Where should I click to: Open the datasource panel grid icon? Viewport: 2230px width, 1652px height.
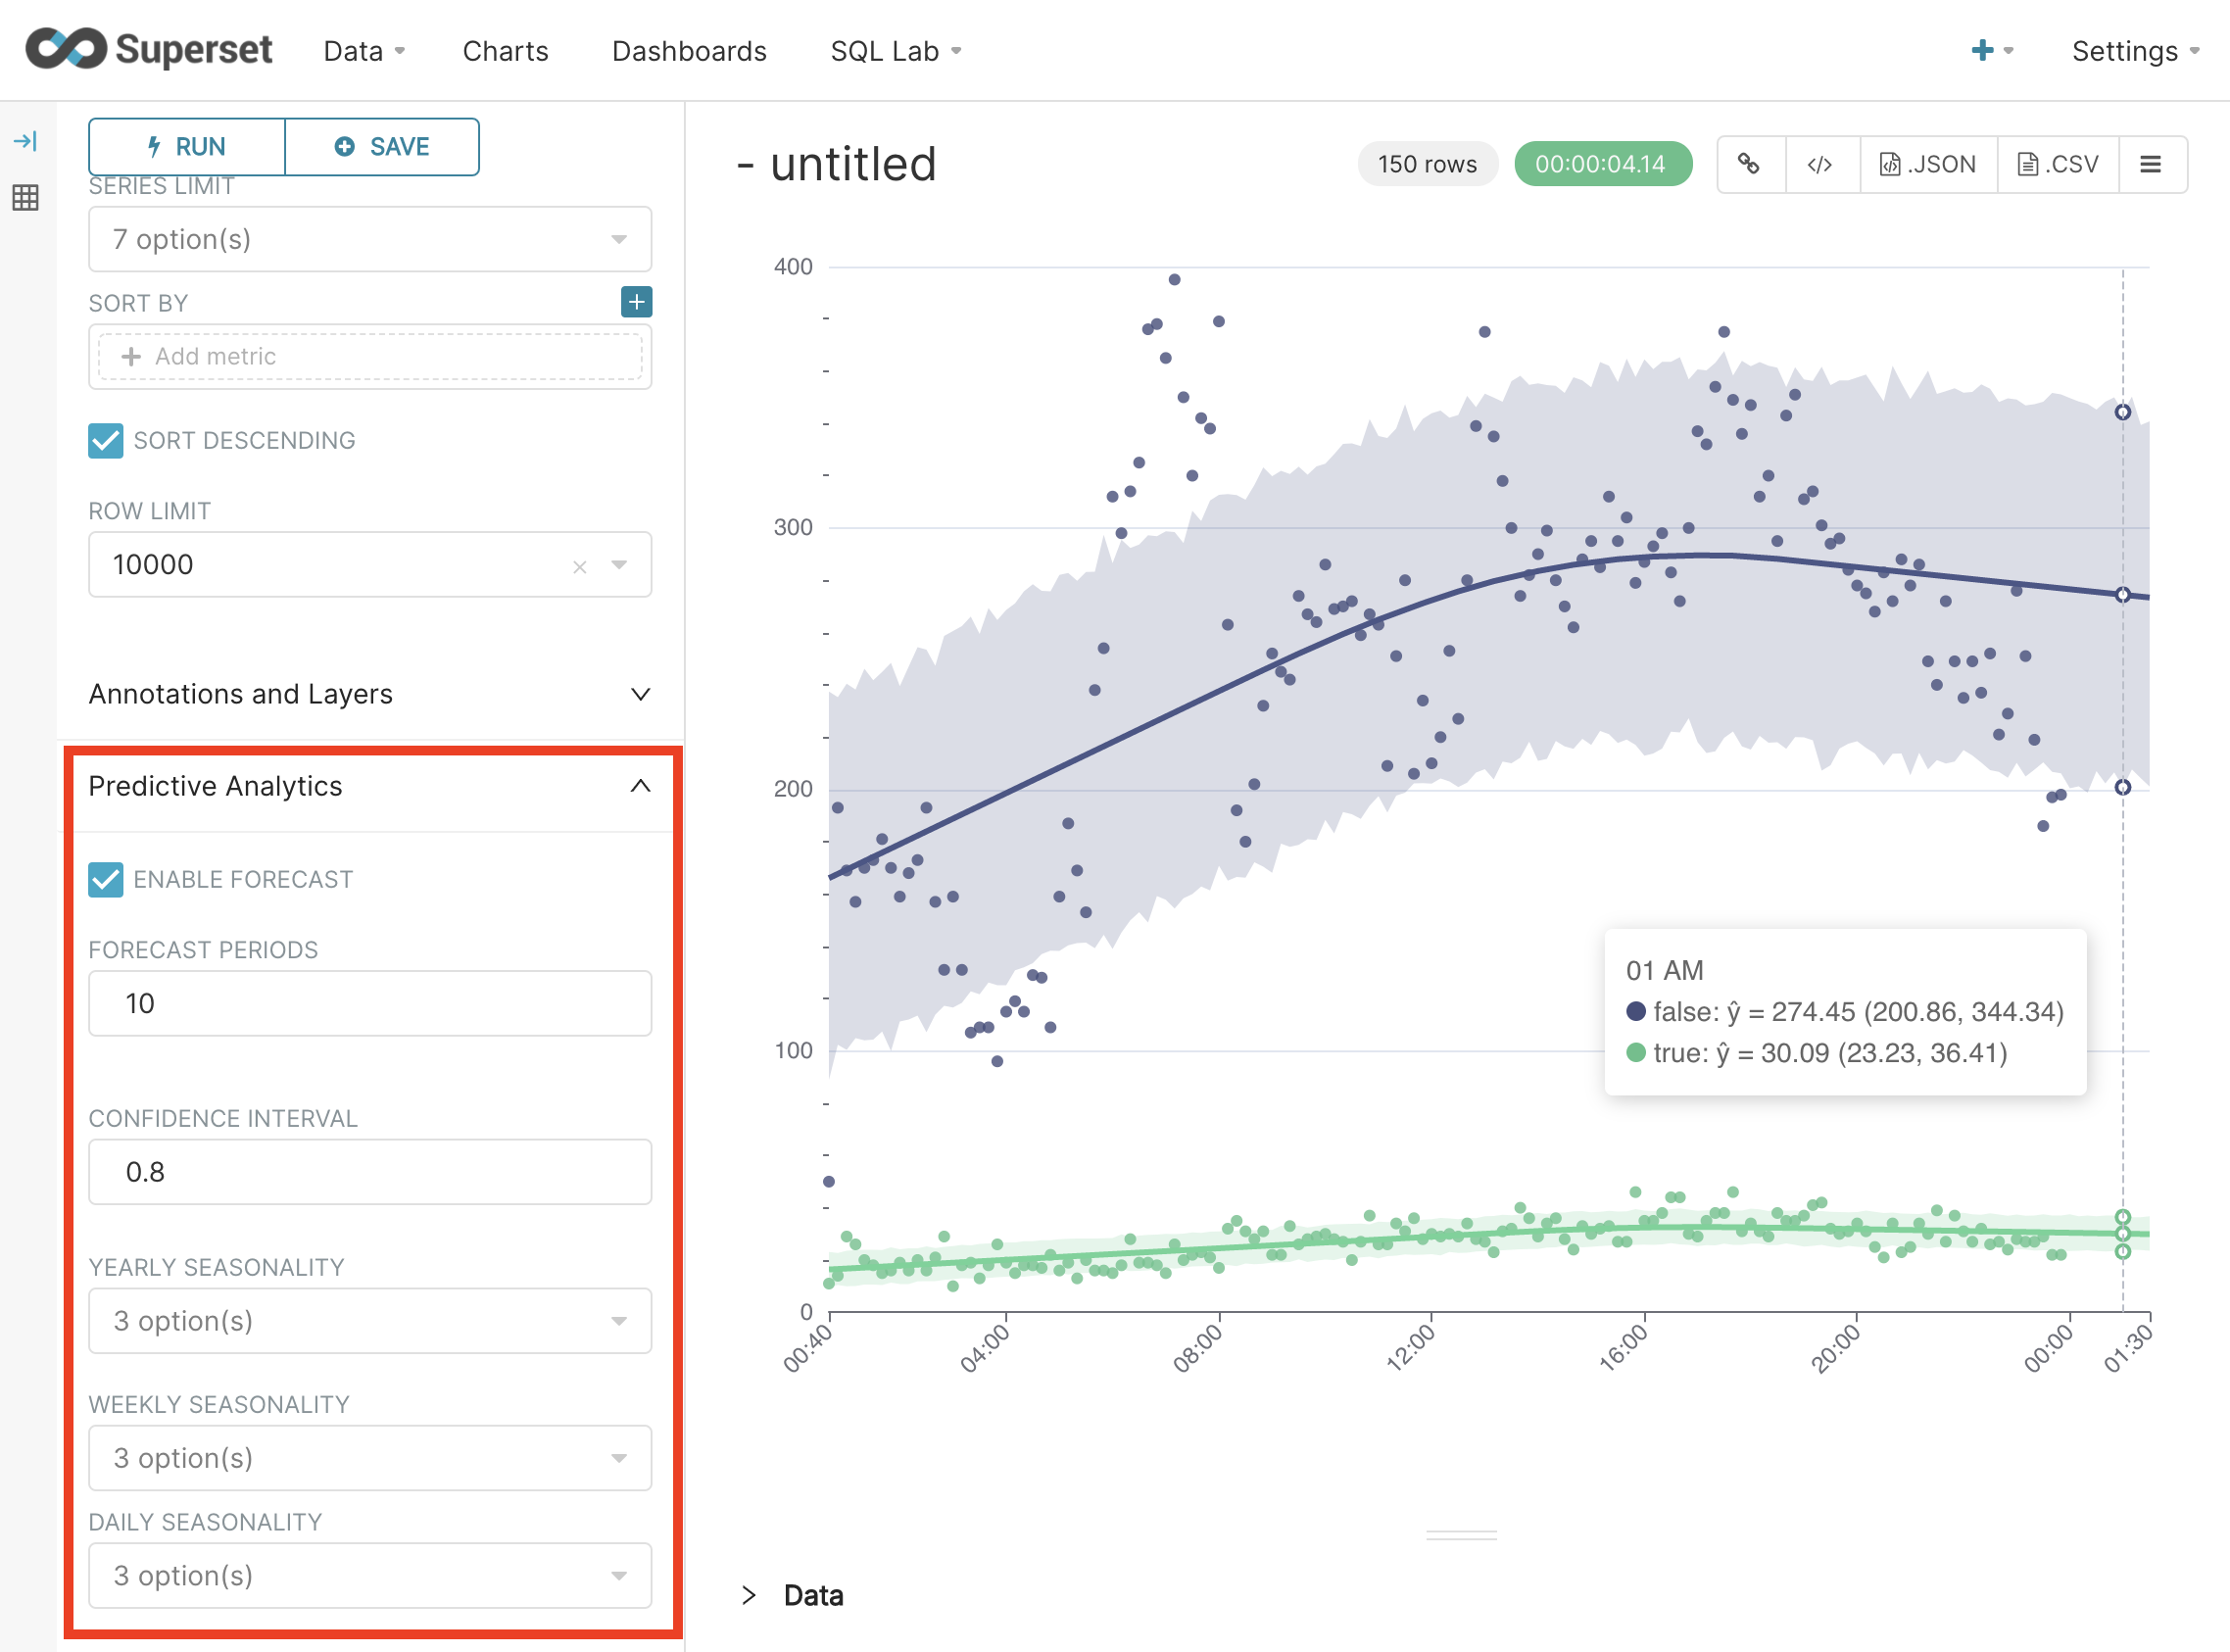coord(26,196)
